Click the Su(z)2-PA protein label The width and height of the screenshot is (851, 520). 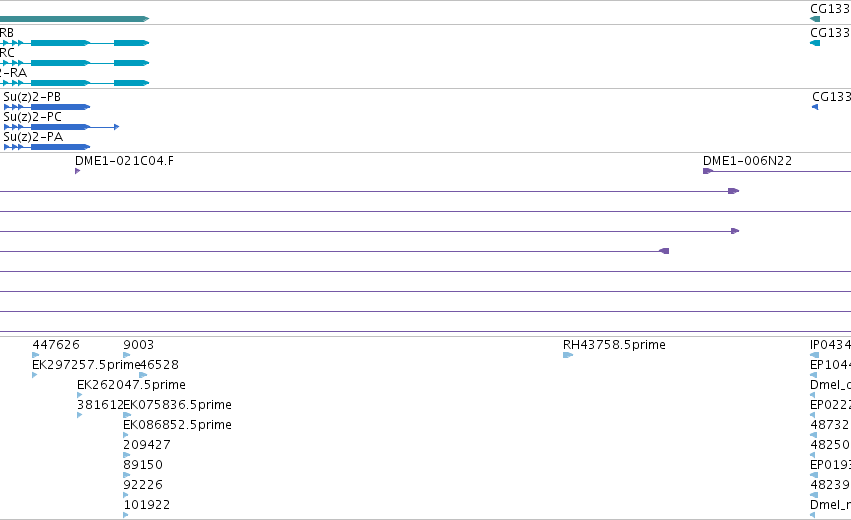pos(33,137)
